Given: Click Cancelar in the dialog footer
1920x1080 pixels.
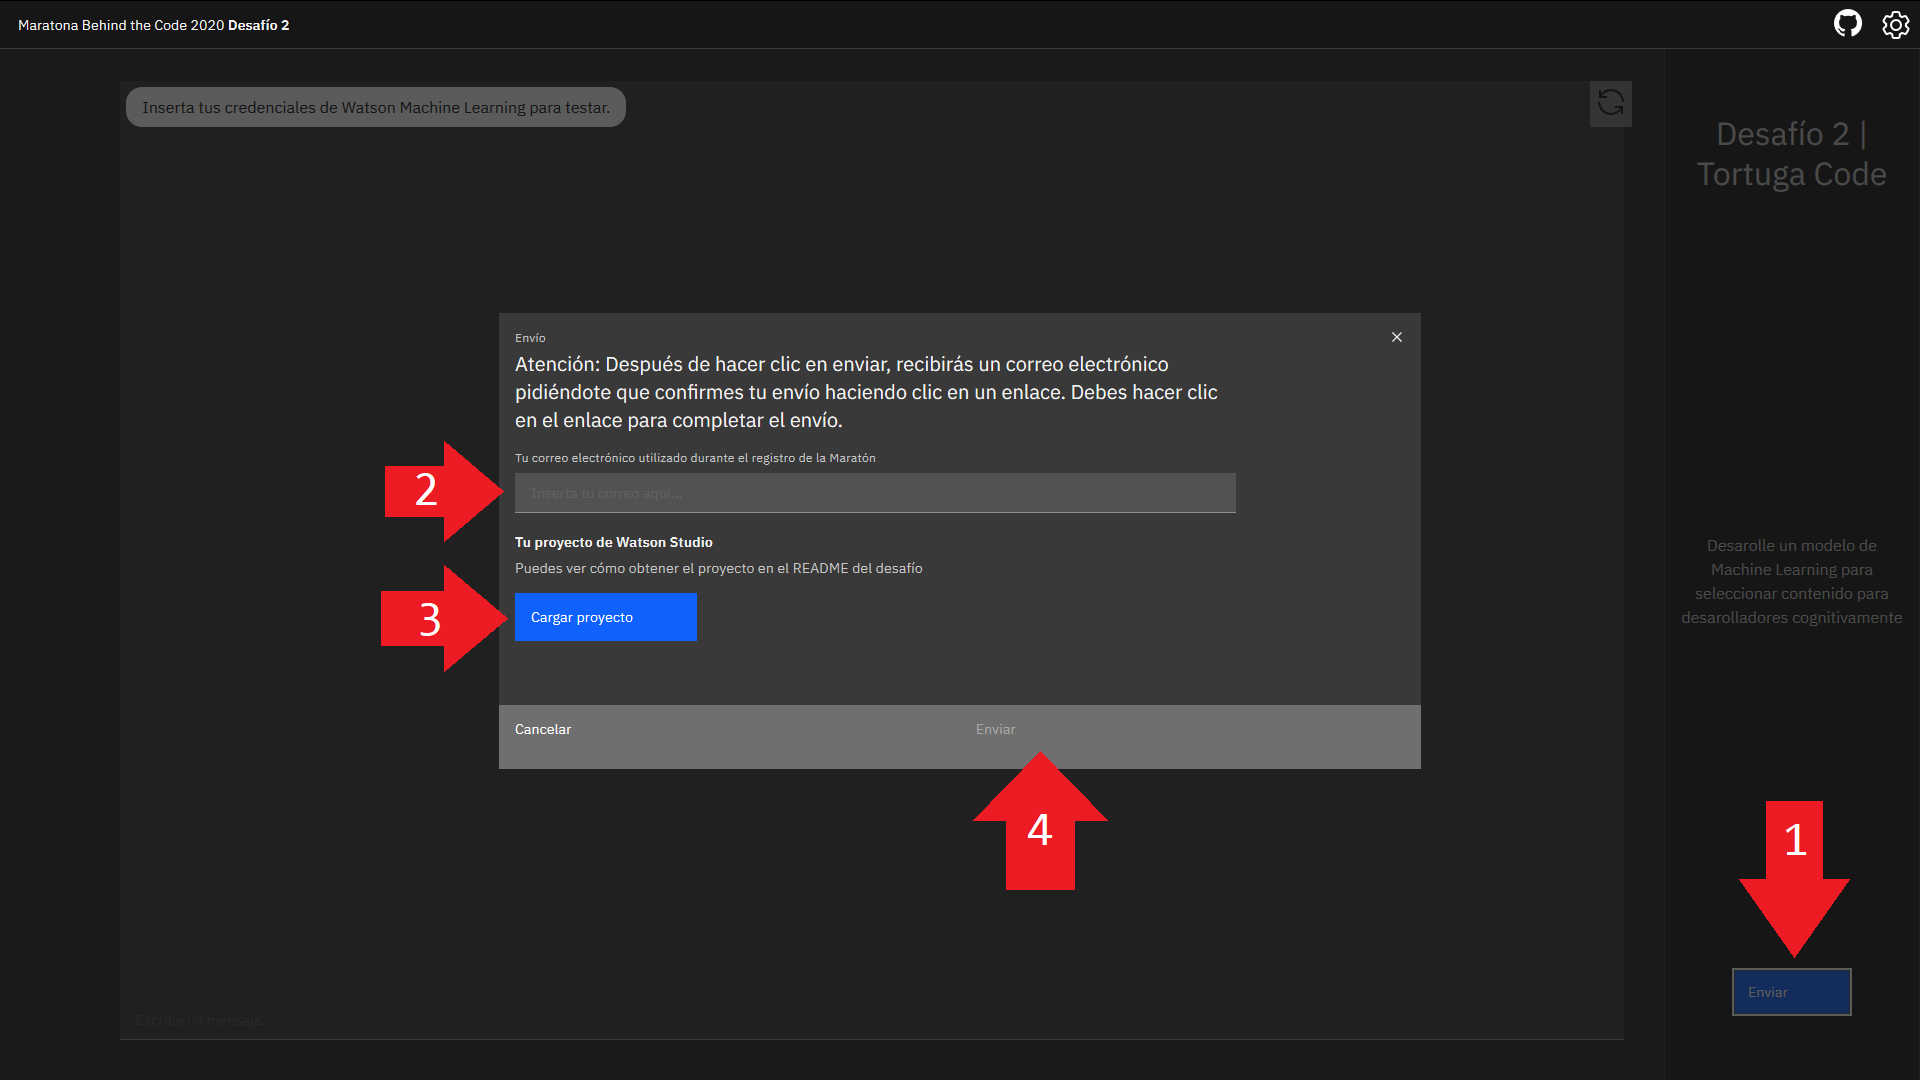Looking at the screenshot, I should pyautogui.click(x=543, y=729).
